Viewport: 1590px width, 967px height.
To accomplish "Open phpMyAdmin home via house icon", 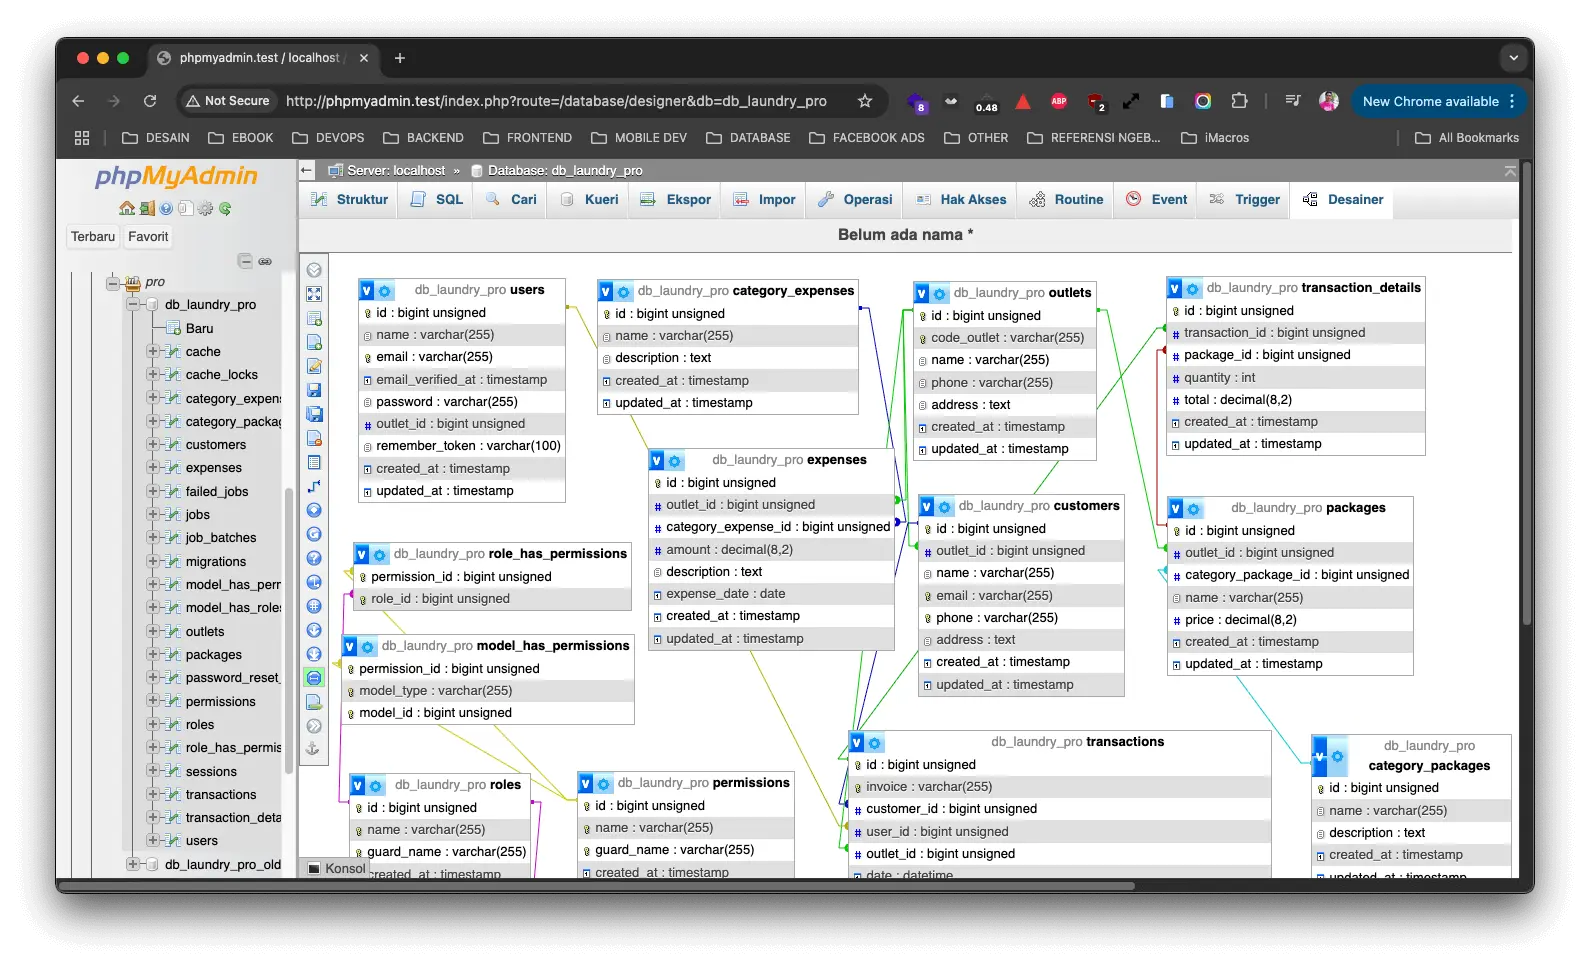I will (127, 209).
